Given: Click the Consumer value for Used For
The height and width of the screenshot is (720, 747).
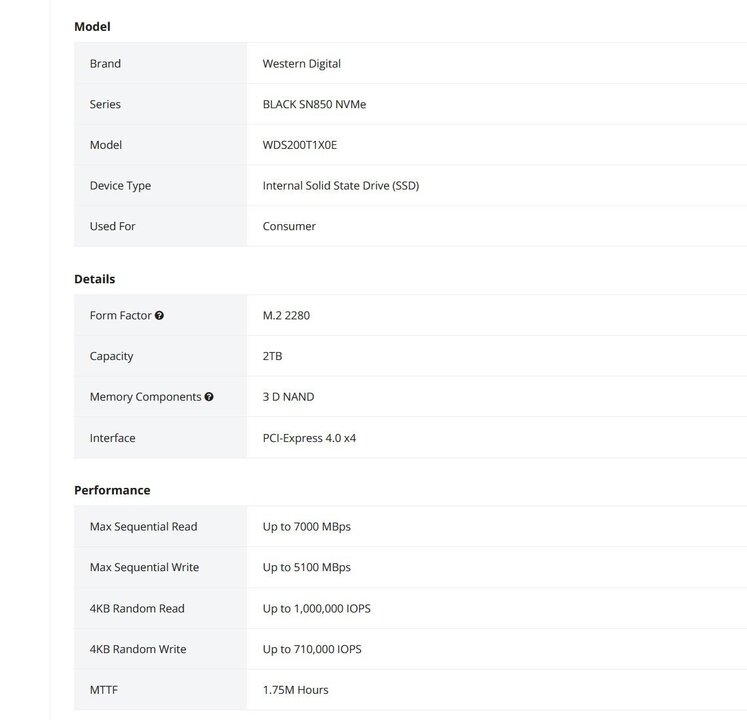Looking at the screenshot, I should pyautogui.click(x=289, y=227).
